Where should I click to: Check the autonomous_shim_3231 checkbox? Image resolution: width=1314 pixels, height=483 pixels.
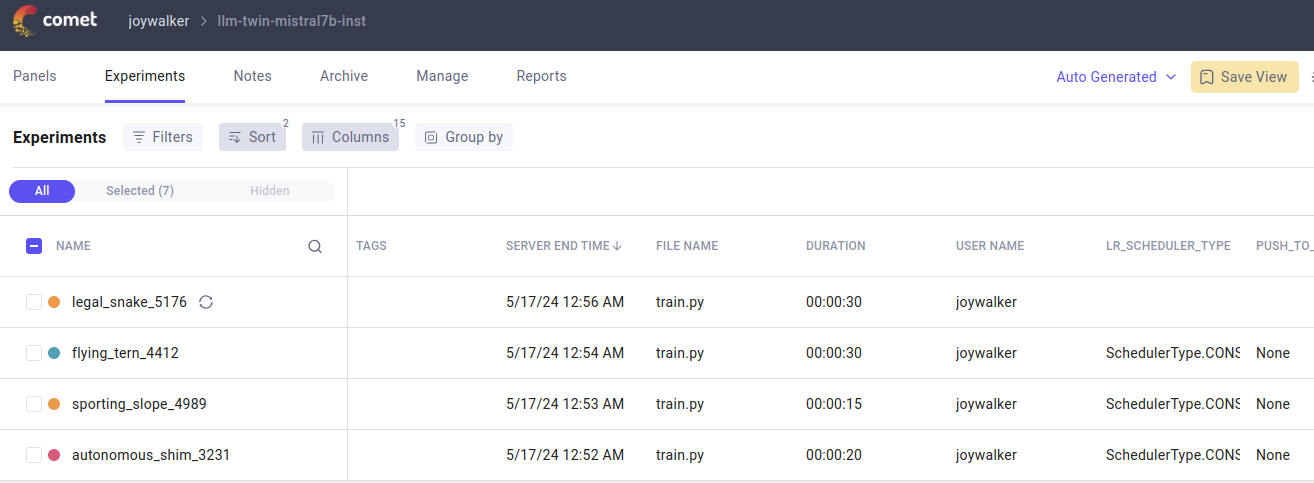point(34,455)
